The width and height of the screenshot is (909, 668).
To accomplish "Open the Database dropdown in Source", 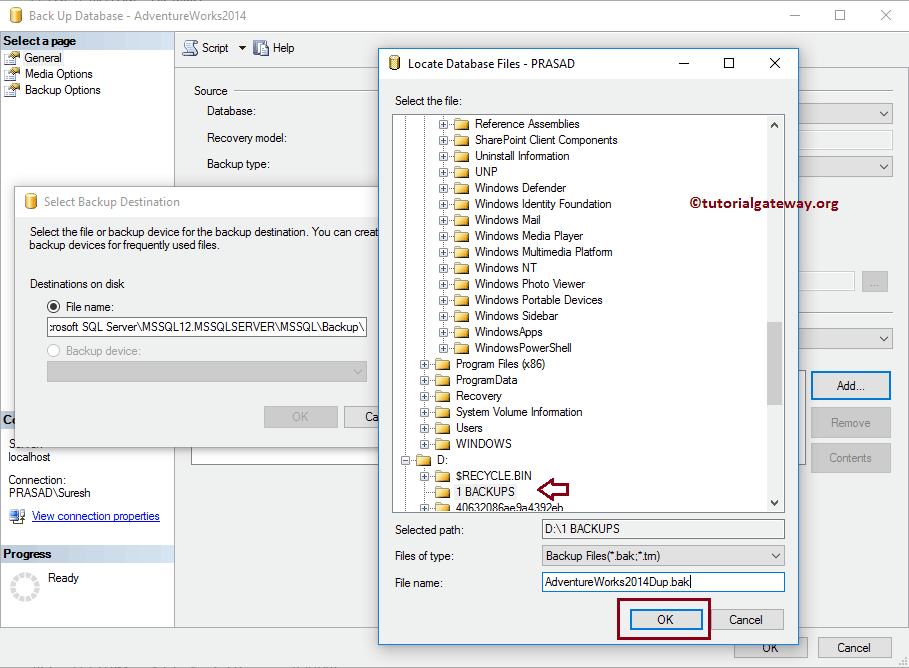I will coord(884,114).
